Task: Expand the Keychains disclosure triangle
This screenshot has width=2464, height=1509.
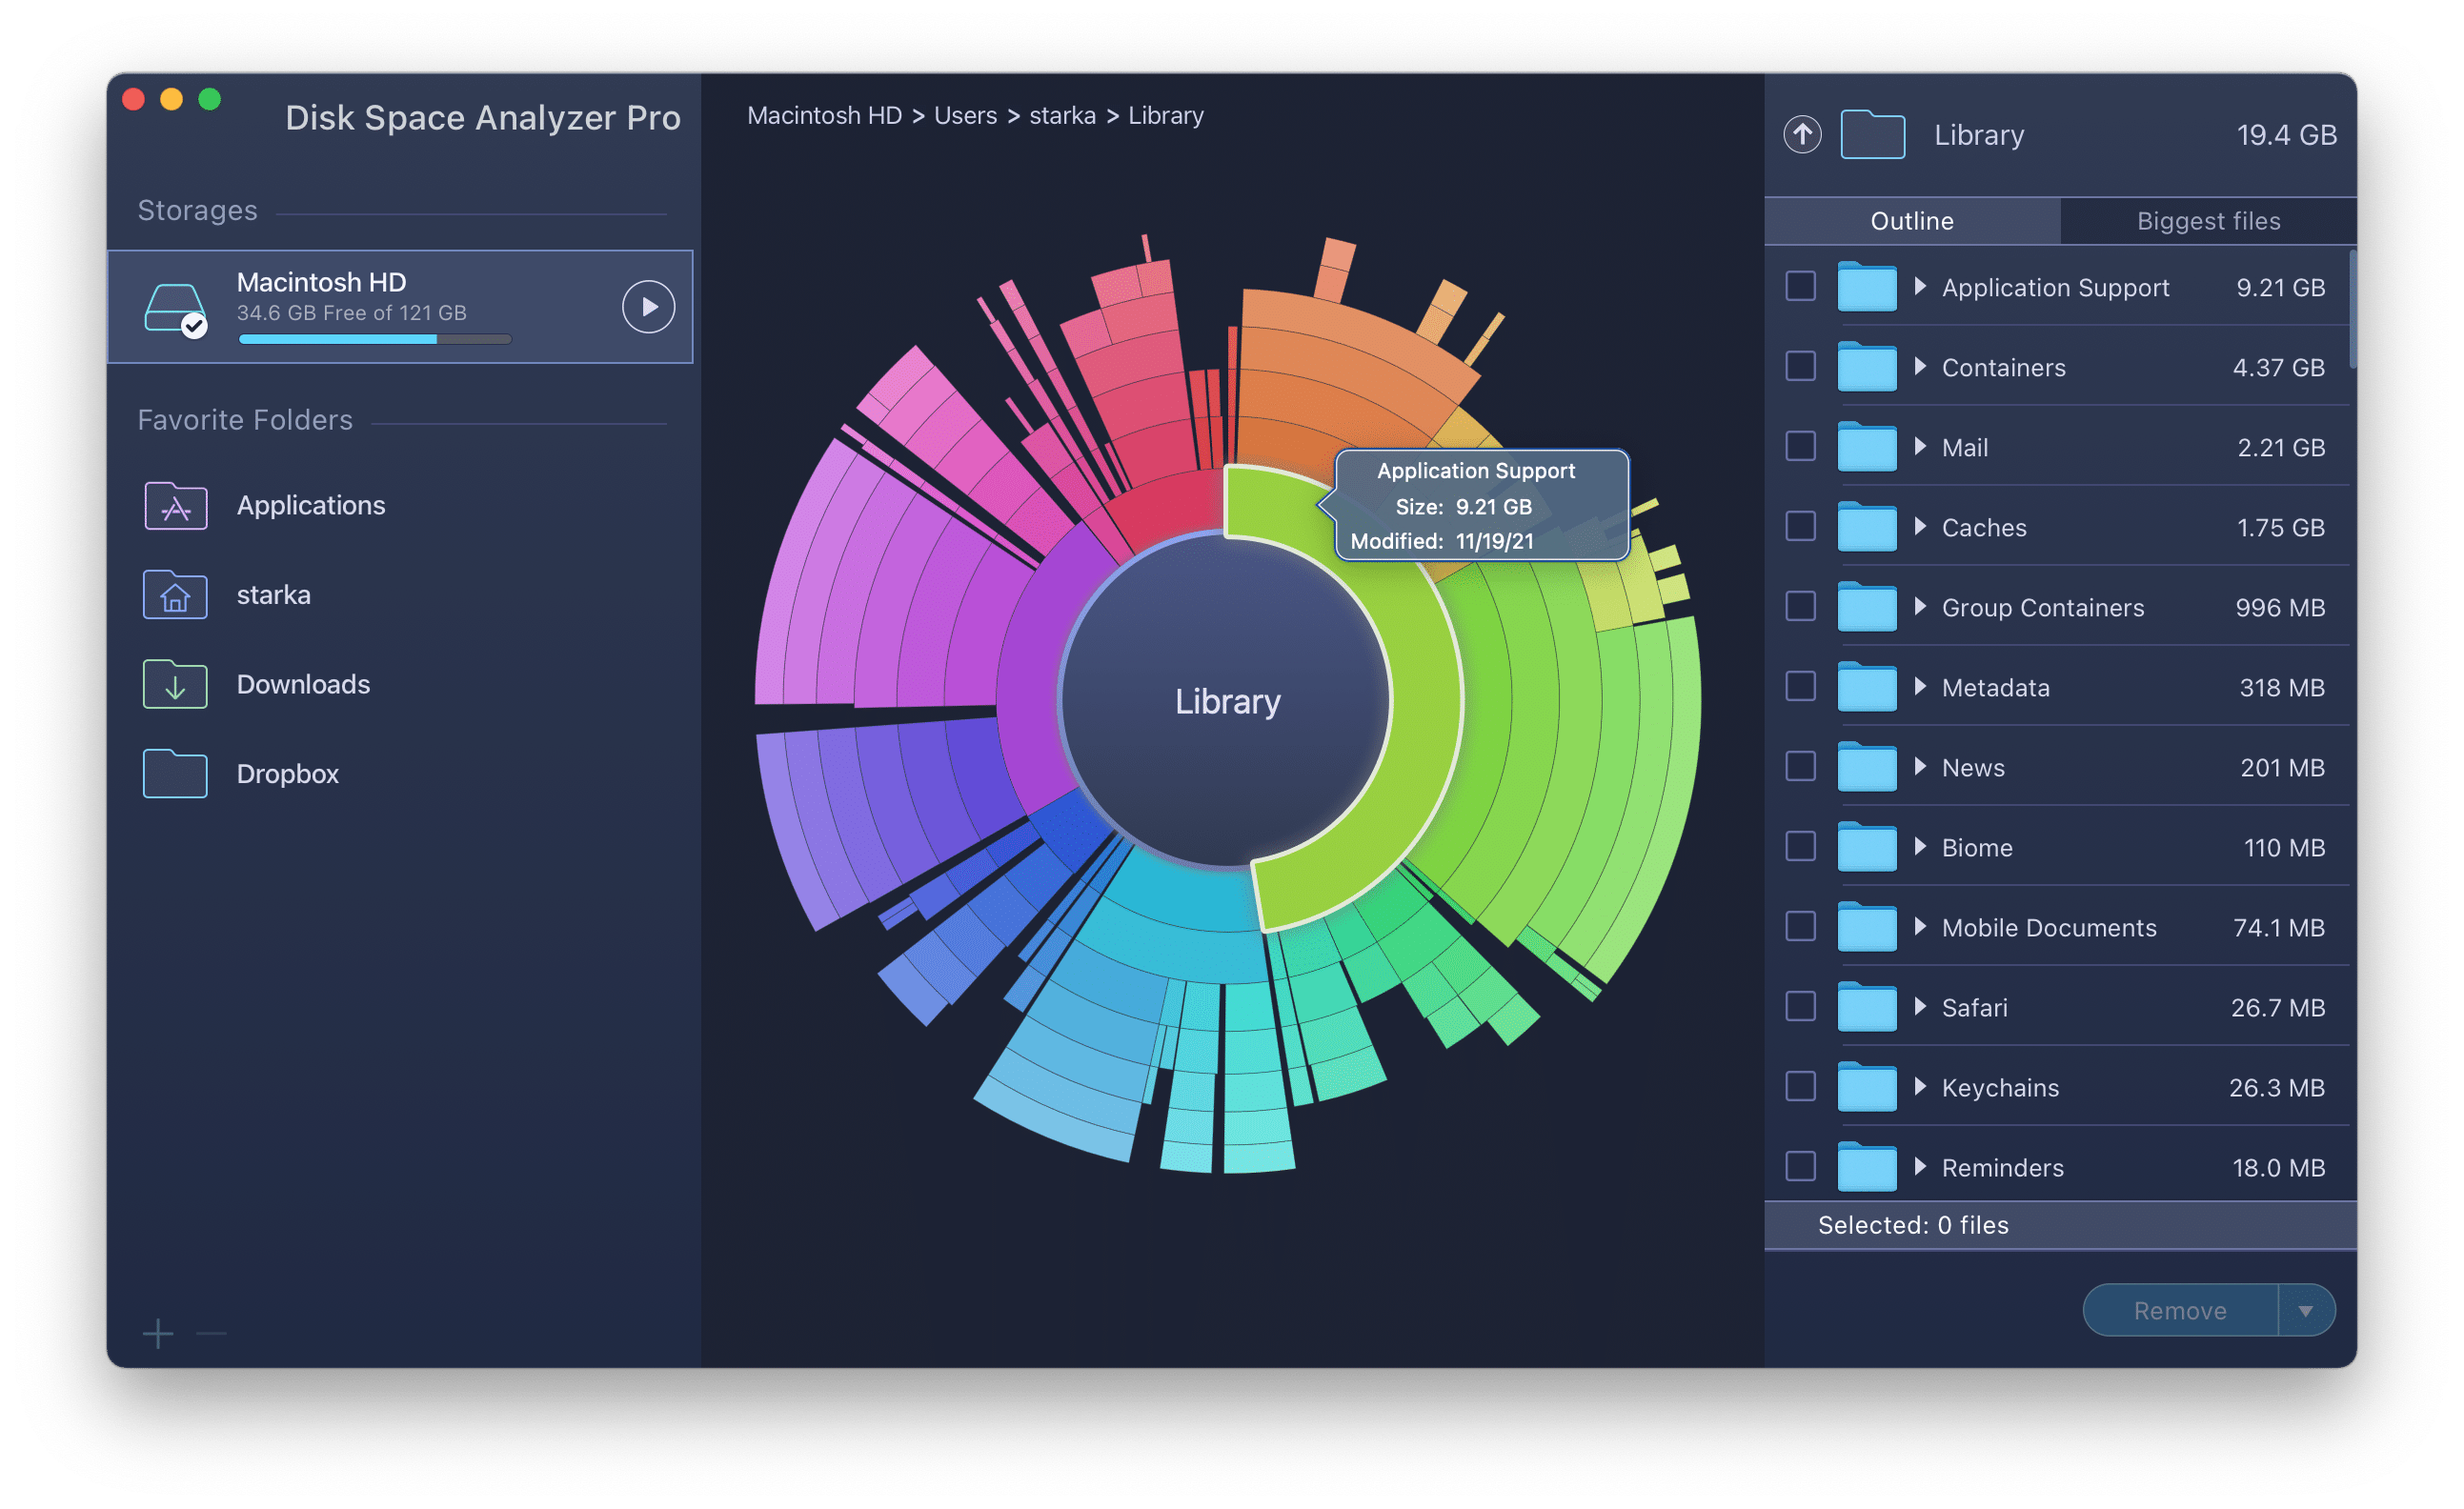Action: tap(1919, 1086)
